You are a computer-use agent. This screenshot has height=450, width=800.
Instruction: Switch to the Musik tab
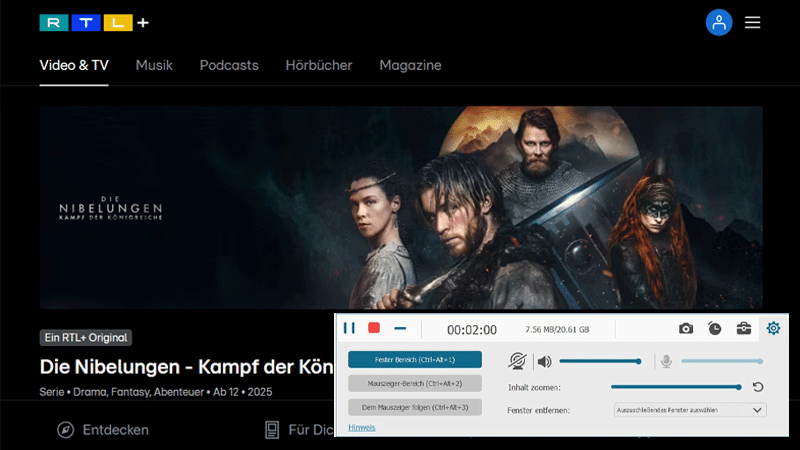(154, 65)
